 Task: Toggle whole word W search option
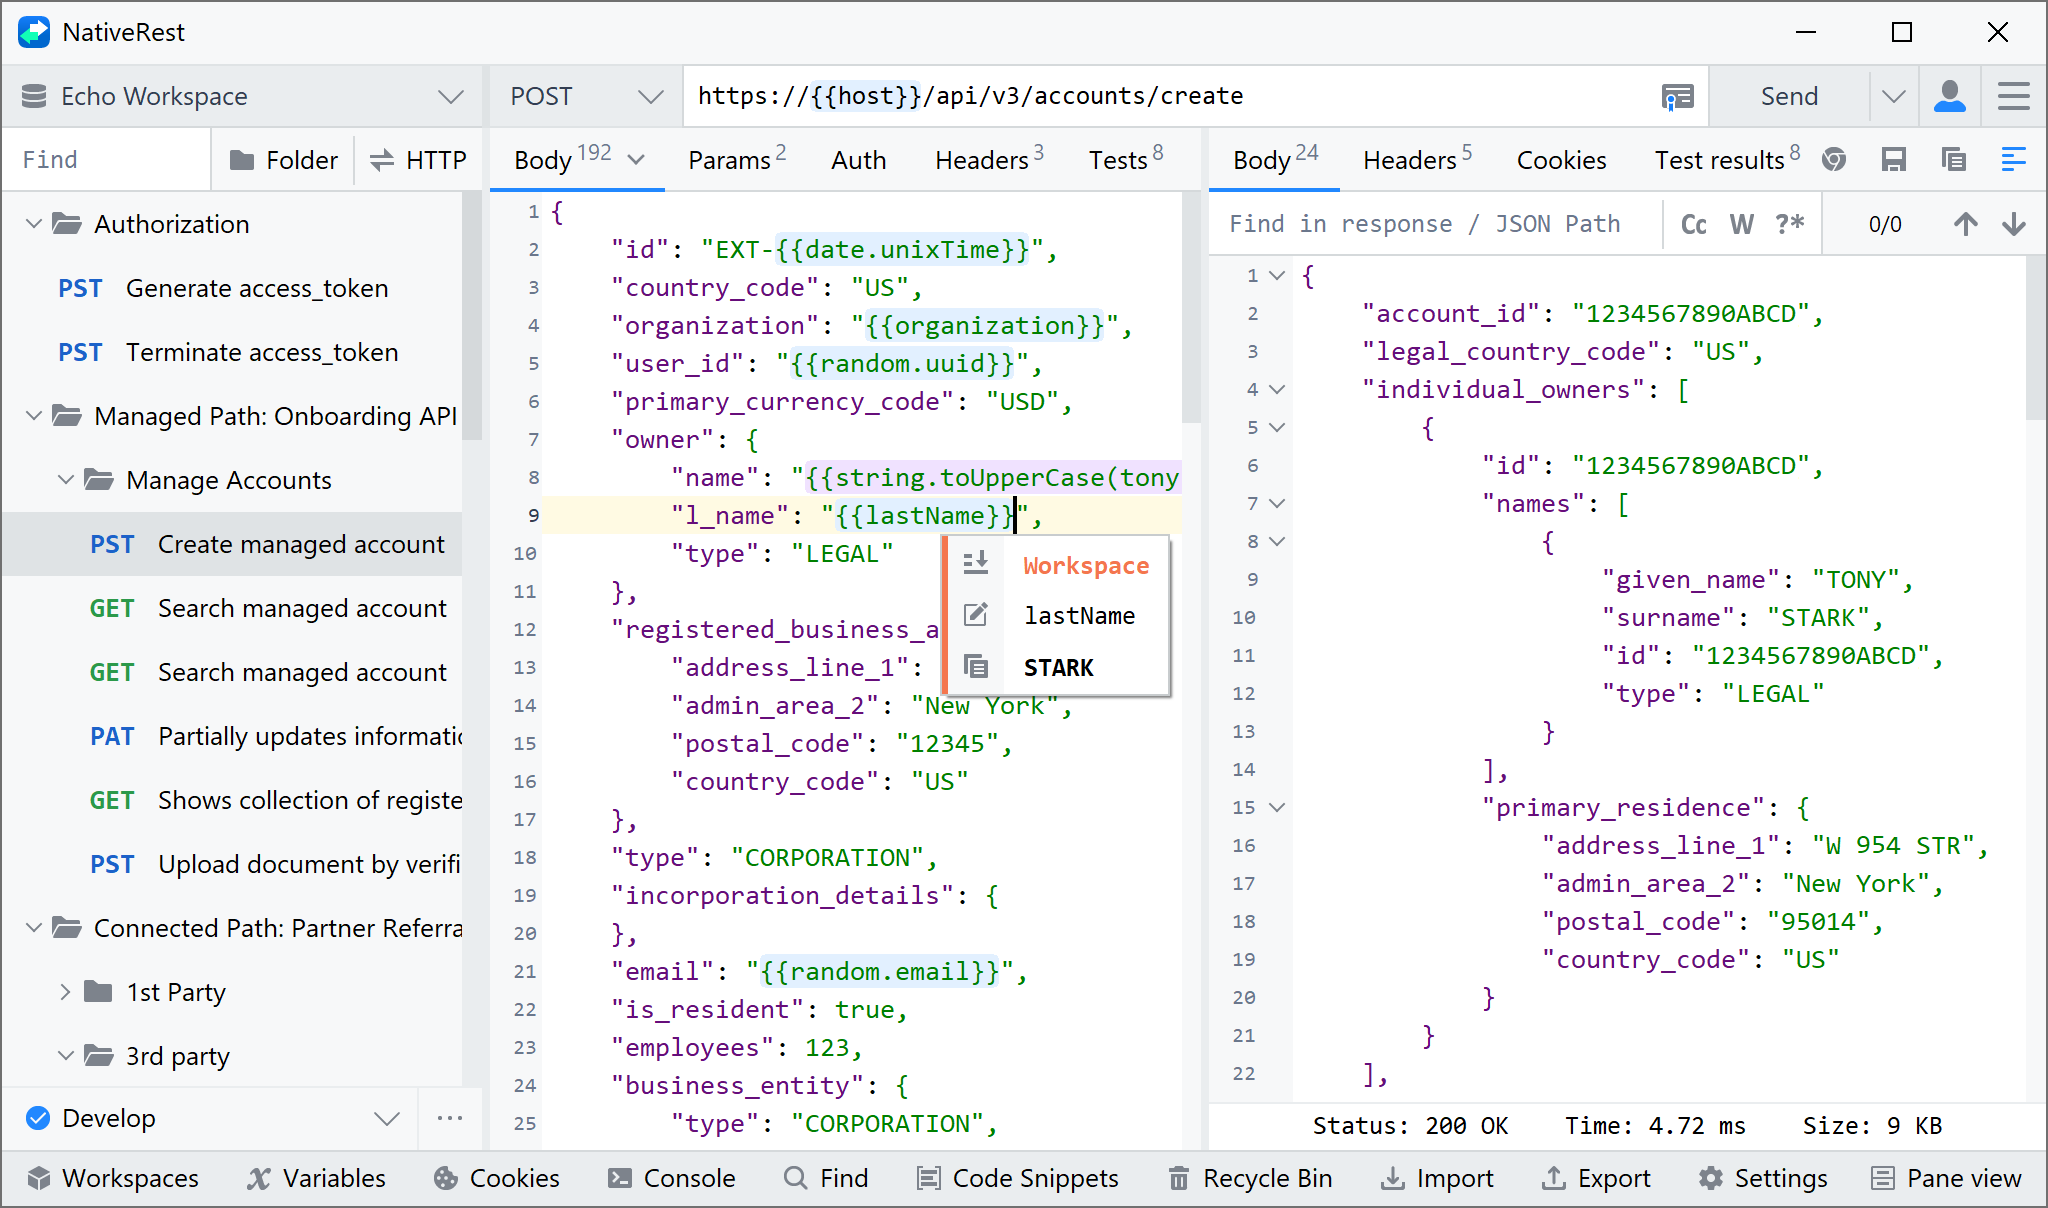coord(1741,224)
